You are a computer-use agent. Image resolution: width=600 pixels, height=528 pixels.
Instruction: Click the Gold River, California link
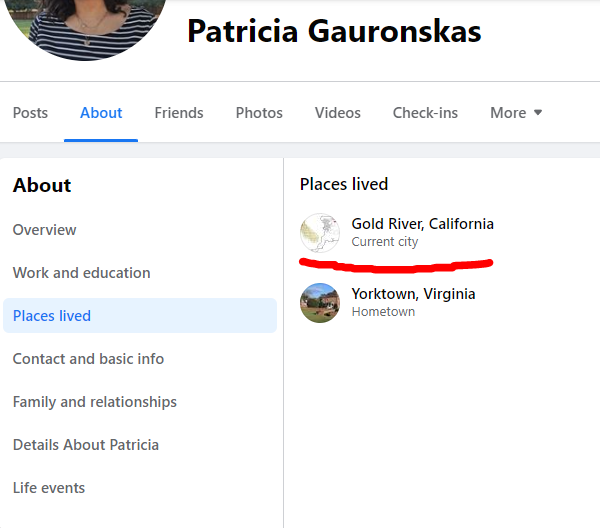tap(422, 224)
